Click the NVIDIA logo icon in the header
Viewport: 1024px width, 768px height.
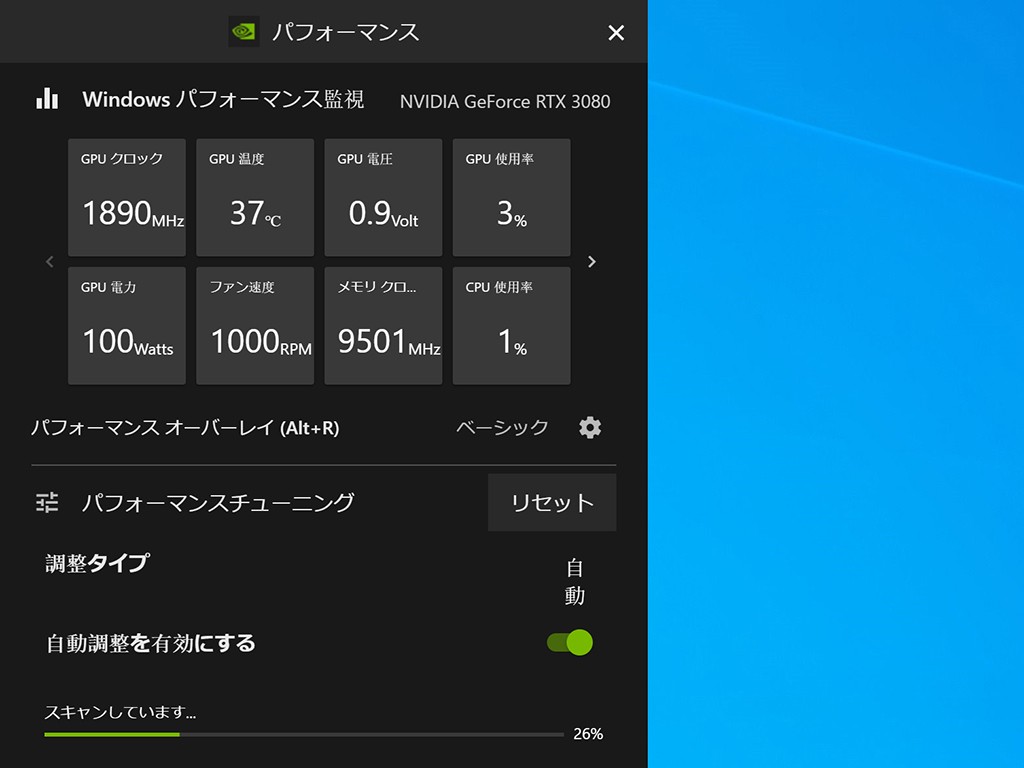coord(244,31)
